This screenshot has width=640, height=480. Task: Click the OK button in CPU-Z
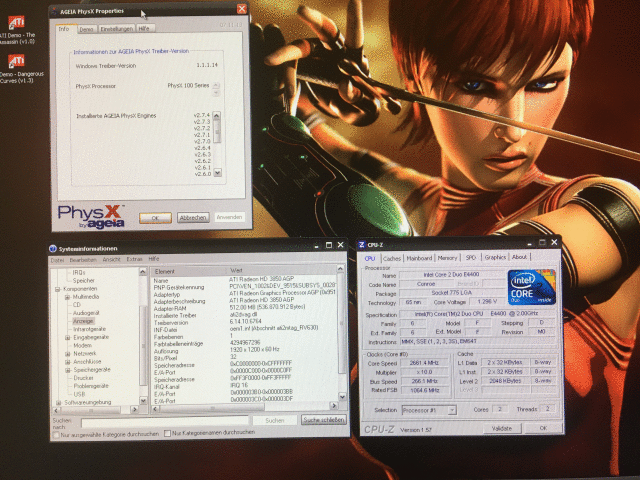(543, 428)
